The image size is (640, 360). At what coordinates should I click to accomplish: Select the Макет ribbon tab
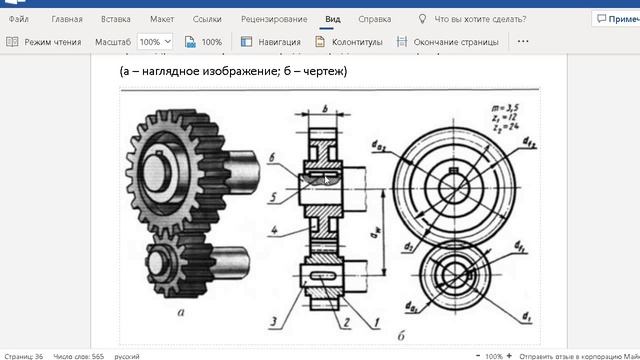tap(162, 19)
